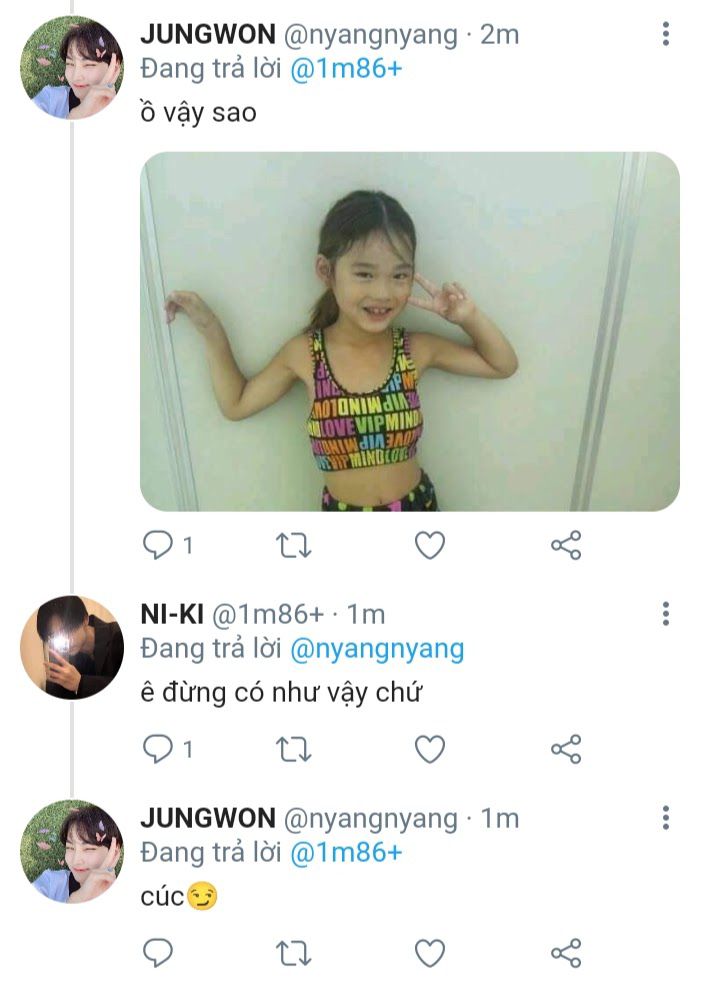This screenshot has width=720, height=983.
Task: Like the tweet with the attached photo
Action: [x=430, y=545]
